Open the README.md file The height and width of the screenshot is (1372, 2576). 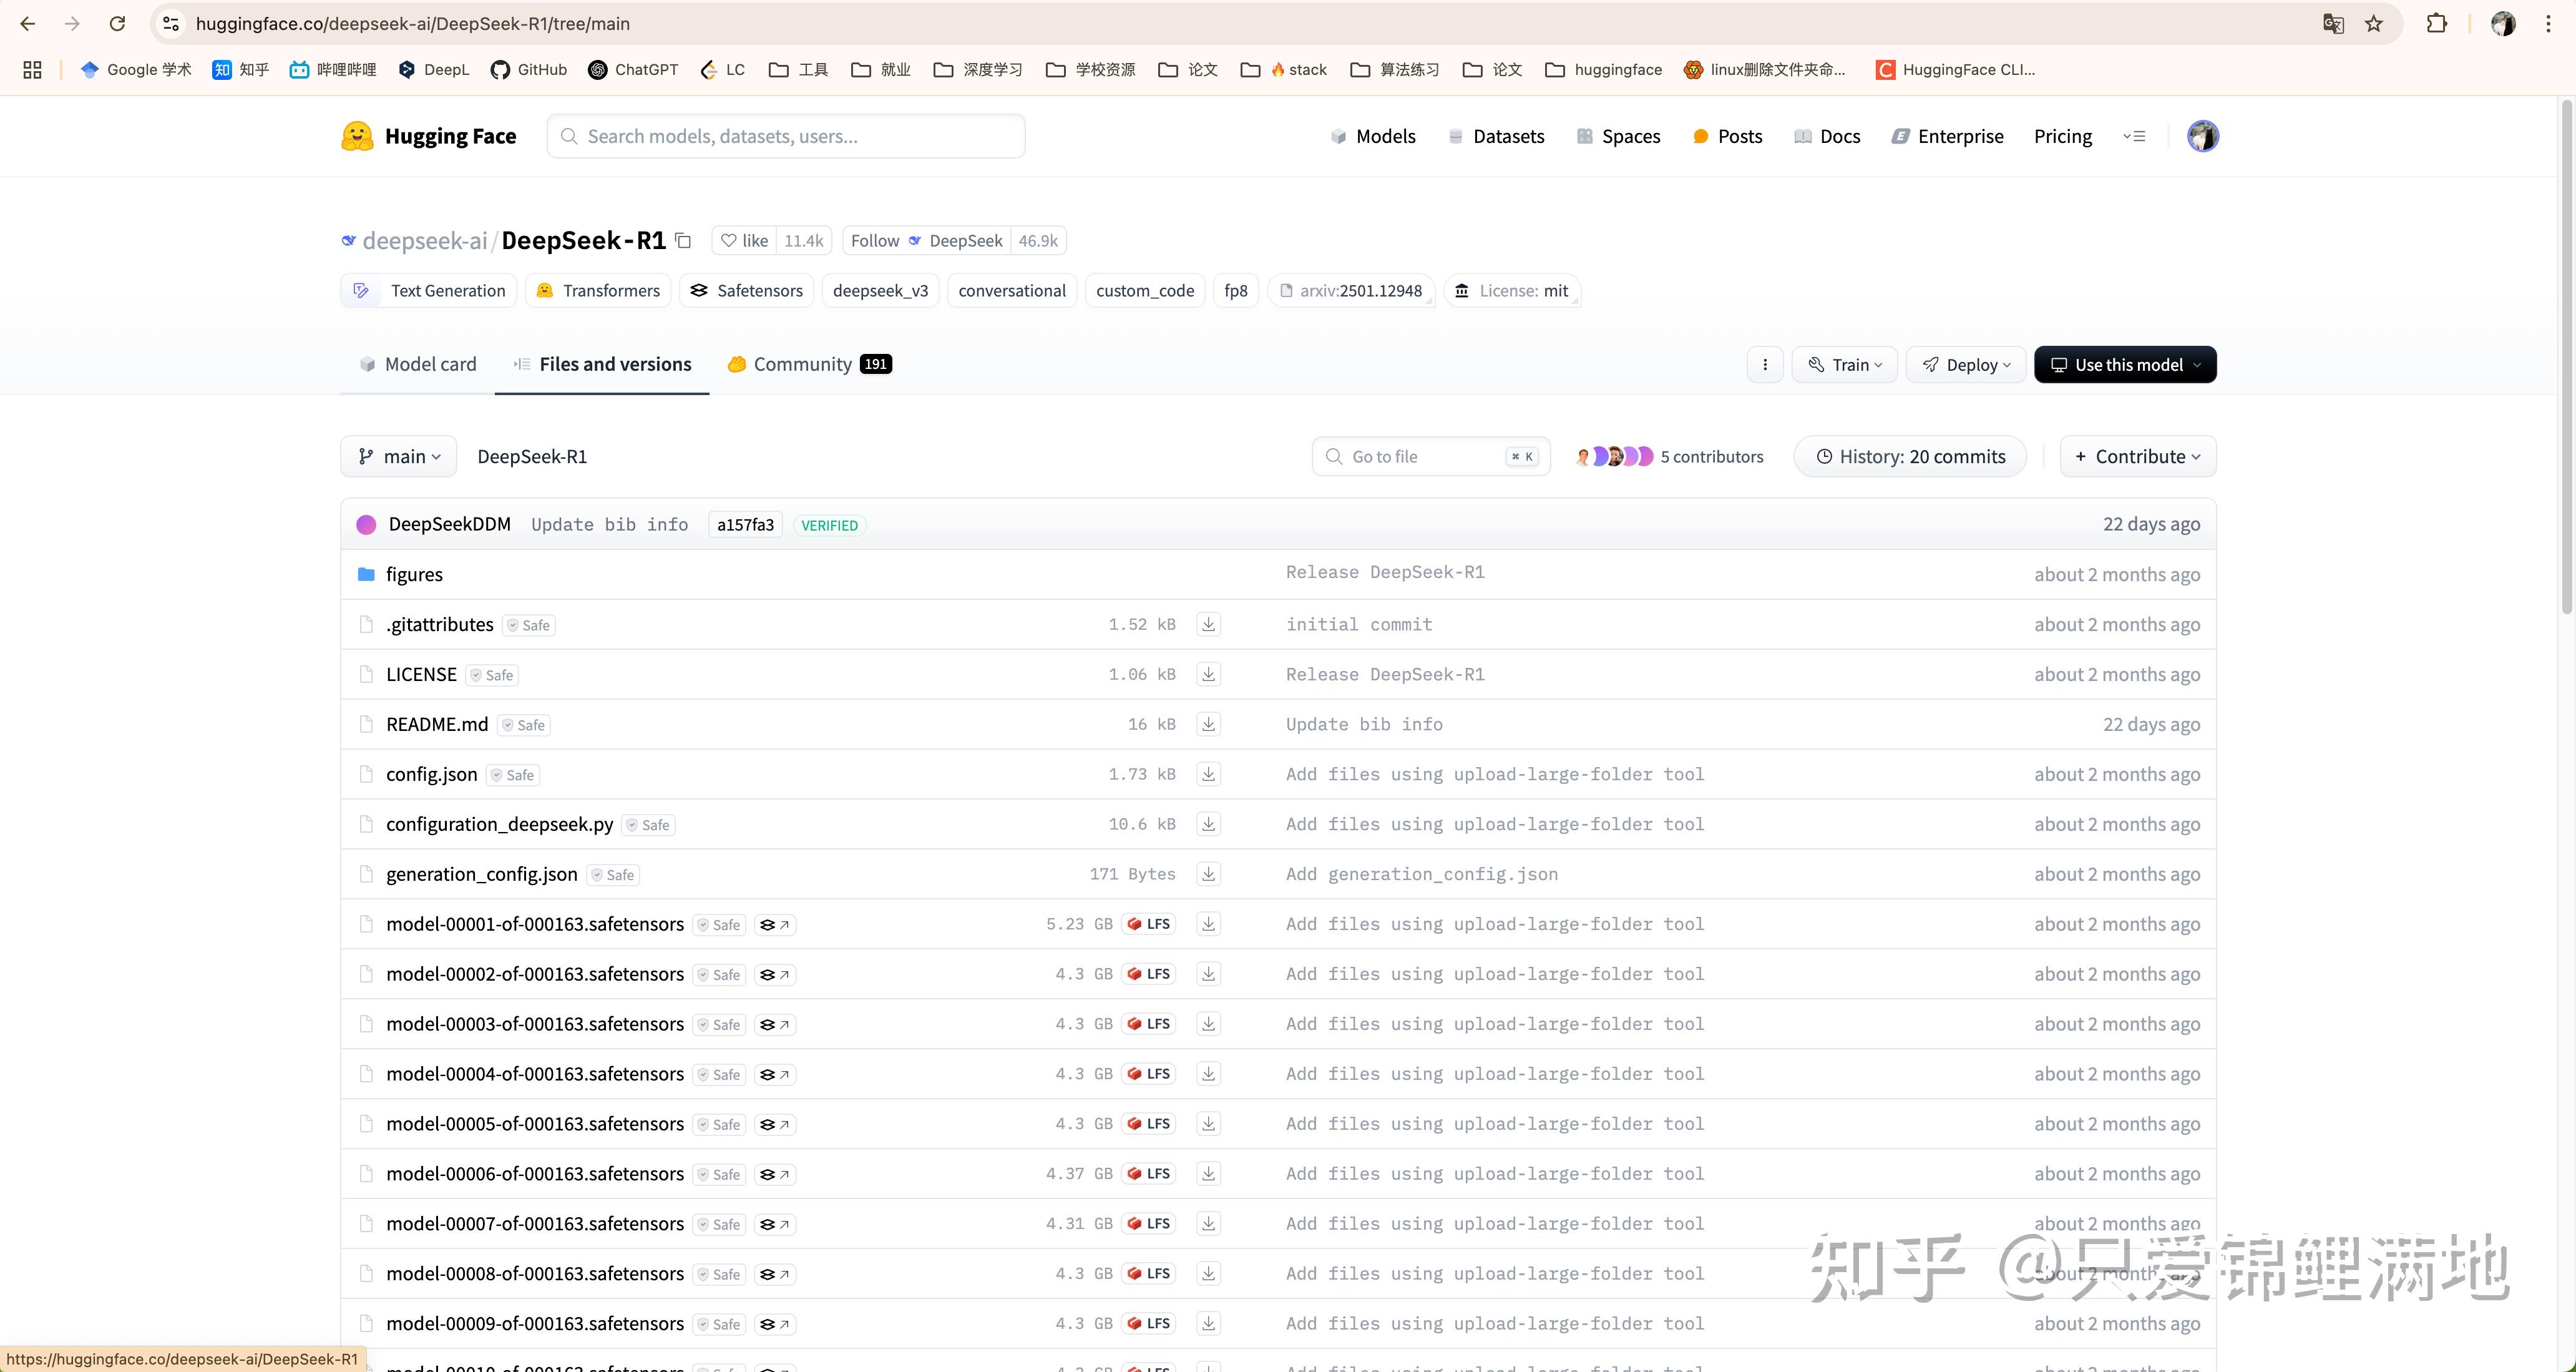[x=436, y=723]
